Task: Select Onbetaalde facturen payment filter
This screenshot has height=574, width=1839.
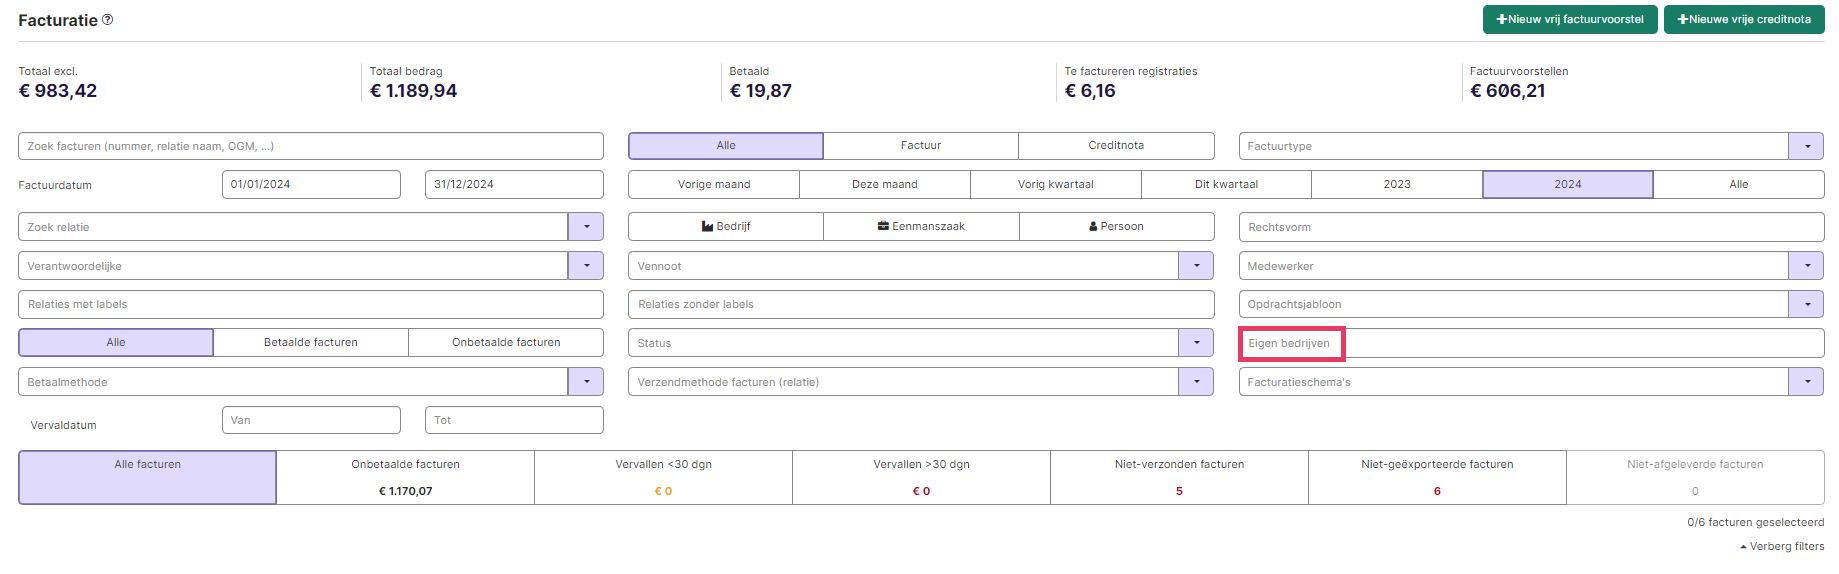Action: click(x=506, y=342)
